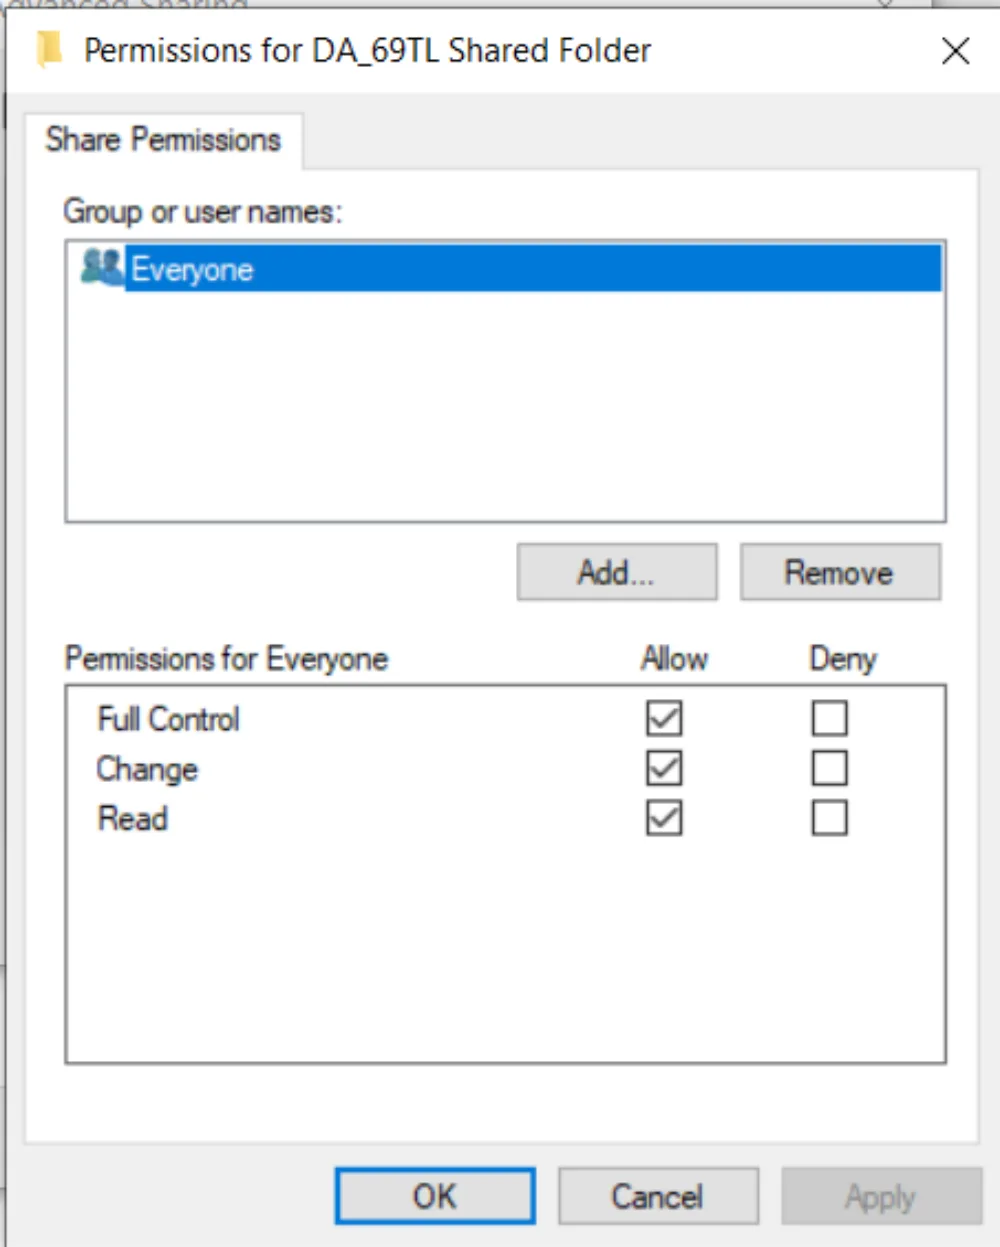
Task: Close the Permissions dialog window
Action: click(956, 50)
